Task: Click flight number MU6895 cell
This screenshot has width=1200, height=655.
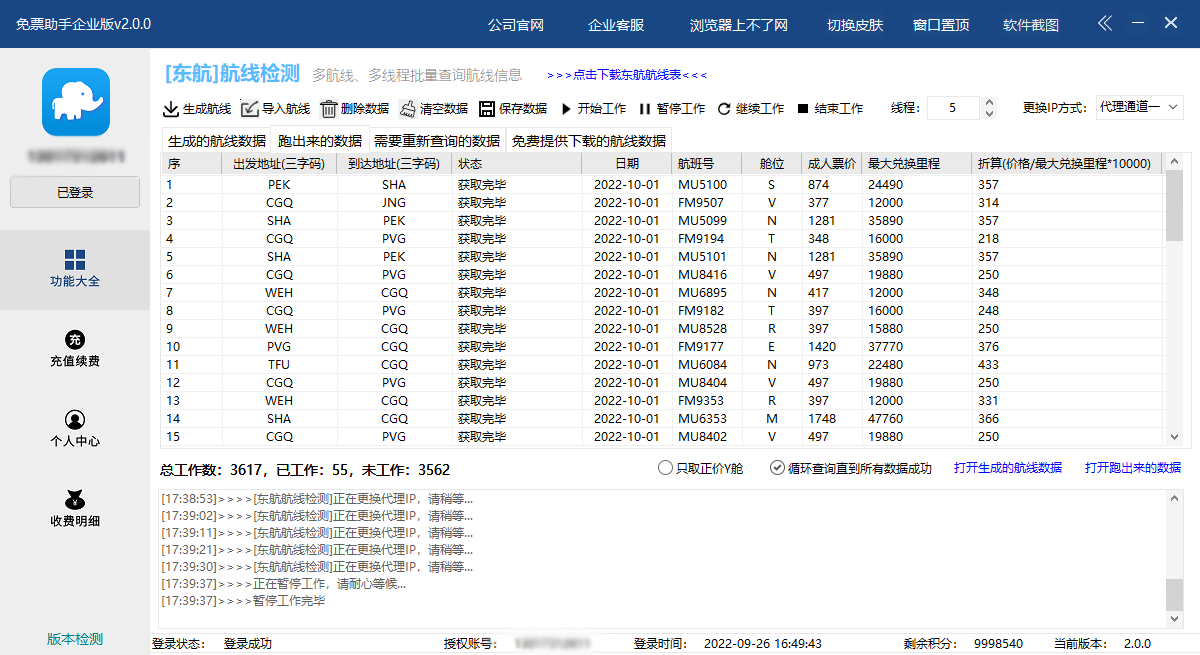Action: click(x=707, y=292)
